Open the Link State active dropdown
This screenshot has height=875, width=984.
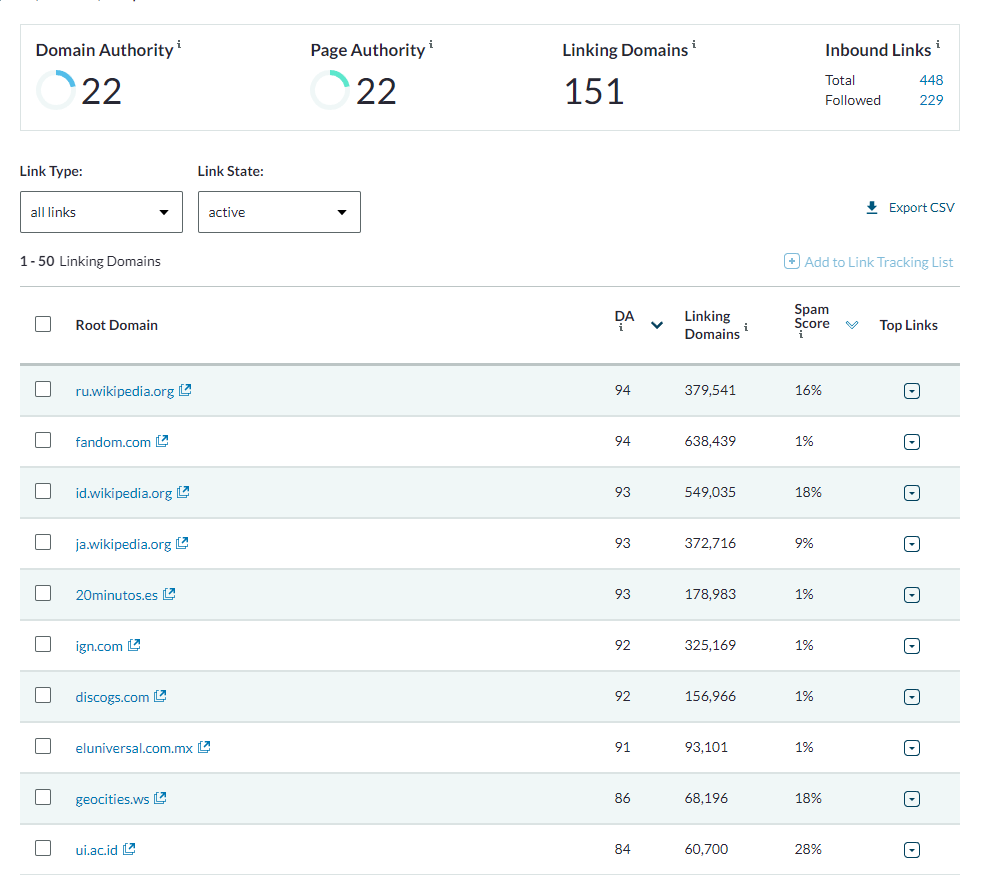click(x=279, y=212)
